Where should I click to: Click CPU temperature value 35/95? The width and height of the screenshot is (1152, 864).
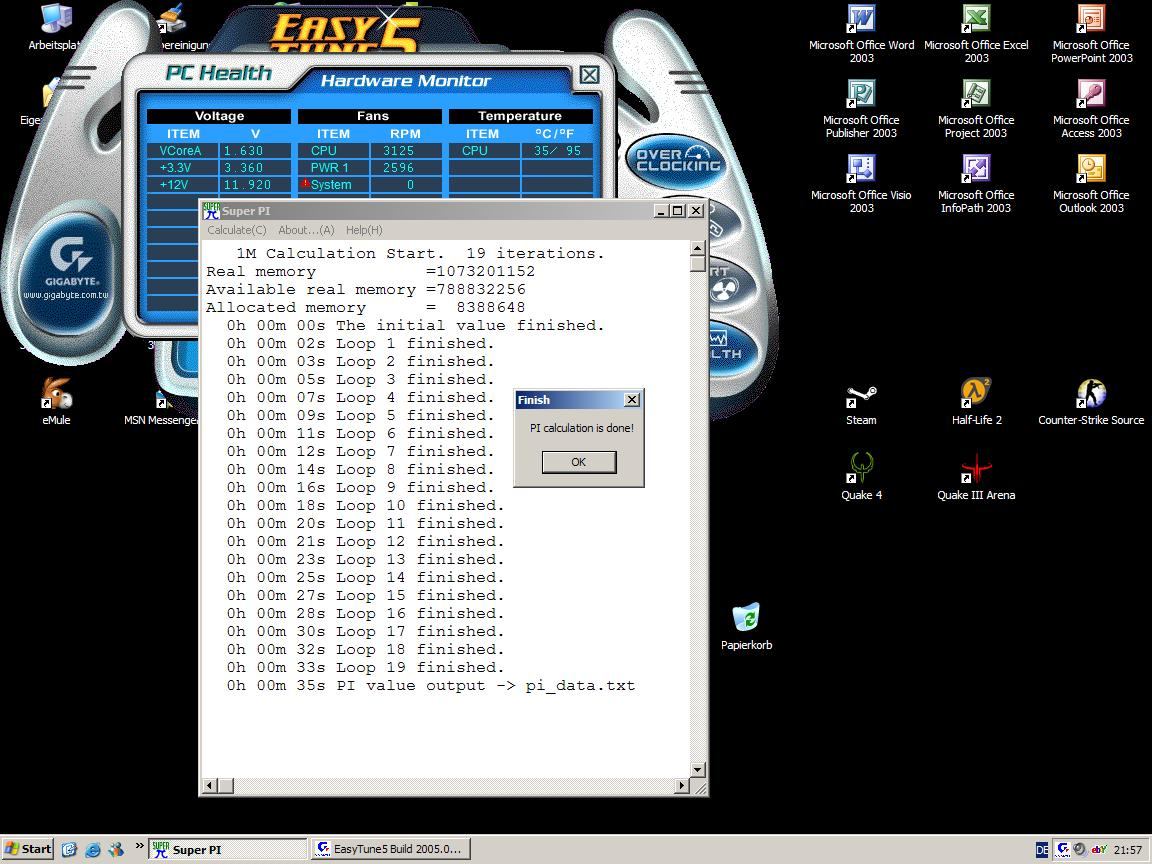(x=557, y=151)
